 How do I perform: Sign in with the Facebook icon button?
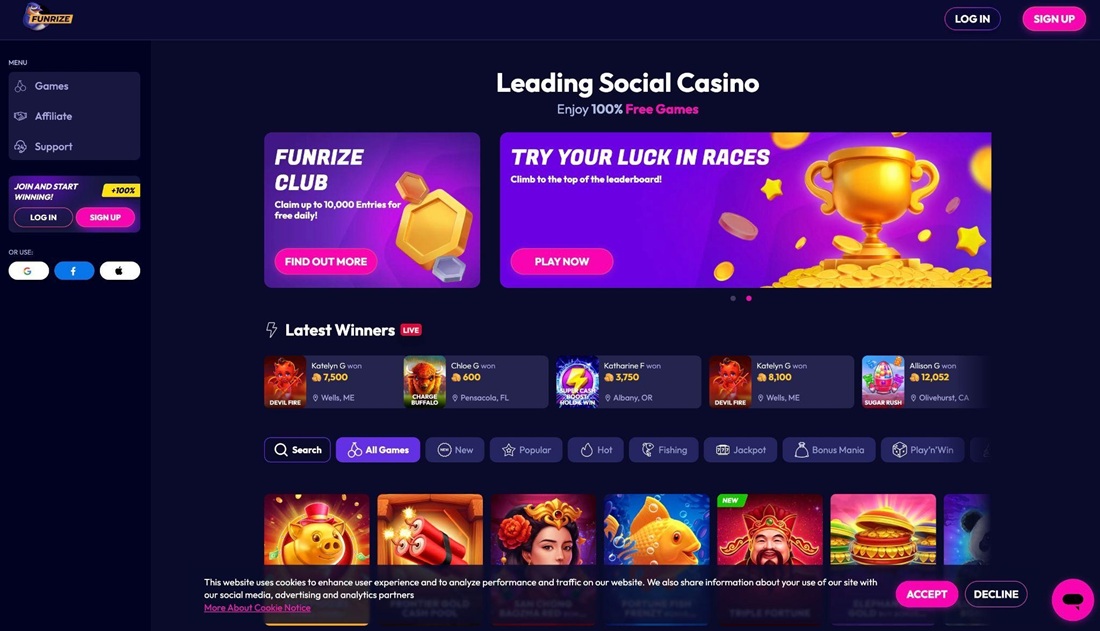(x=74, y=271)
